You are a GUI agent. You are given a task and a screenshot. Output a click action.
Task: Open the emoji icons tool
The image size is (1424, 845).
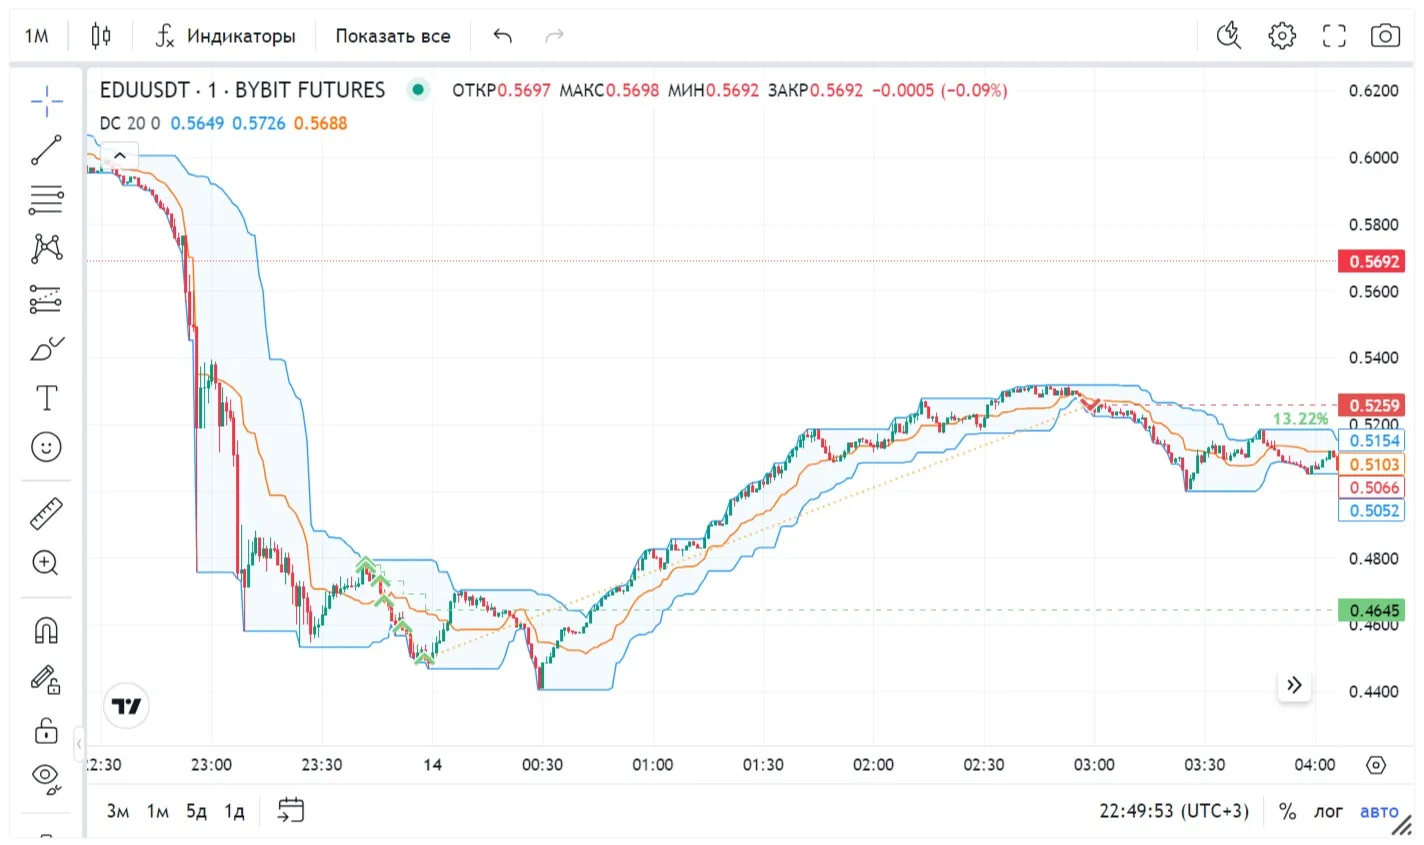[46, 447]
